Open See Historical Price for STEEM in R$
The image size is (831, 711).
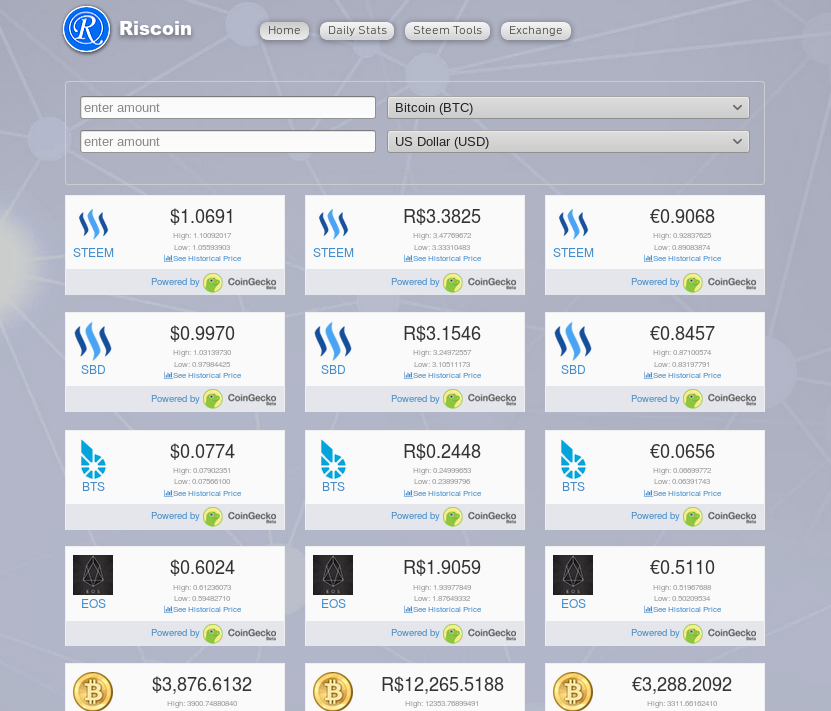pyautogui.click(x=443, y=259)
